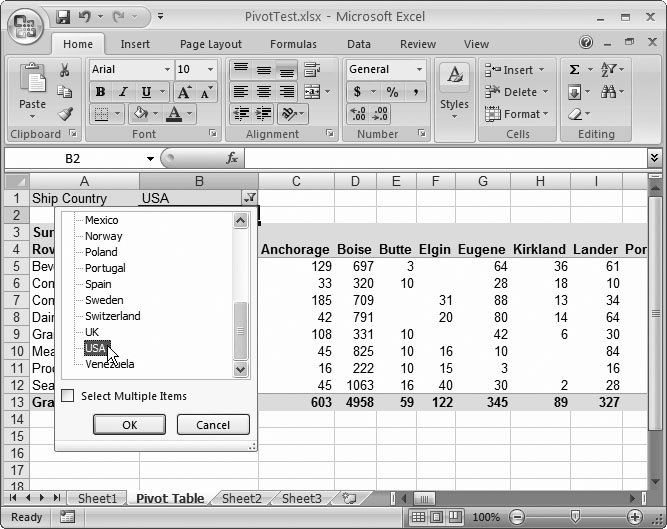The width and height of the screenshot is (667, 529).
Task: Select Switzerland in the country filter list
Action: (112, 316)
